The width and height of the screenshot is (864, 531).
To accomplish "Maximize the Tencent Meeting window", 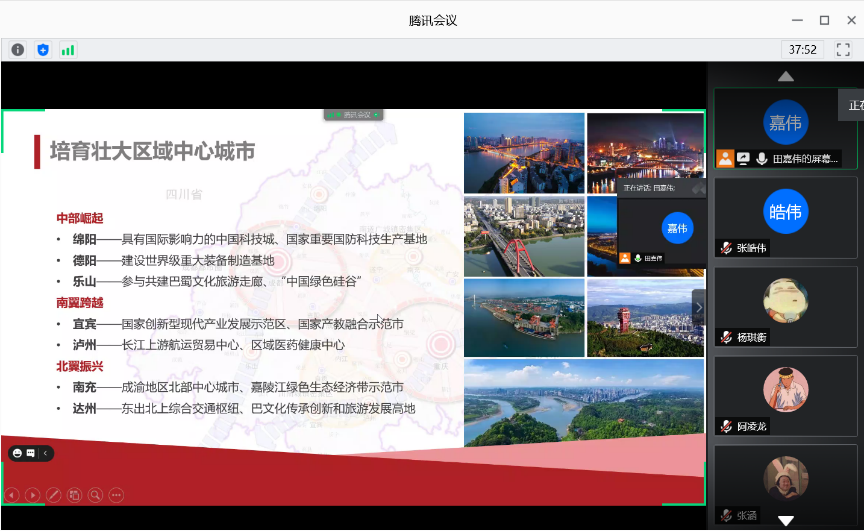I will (824, 20).
